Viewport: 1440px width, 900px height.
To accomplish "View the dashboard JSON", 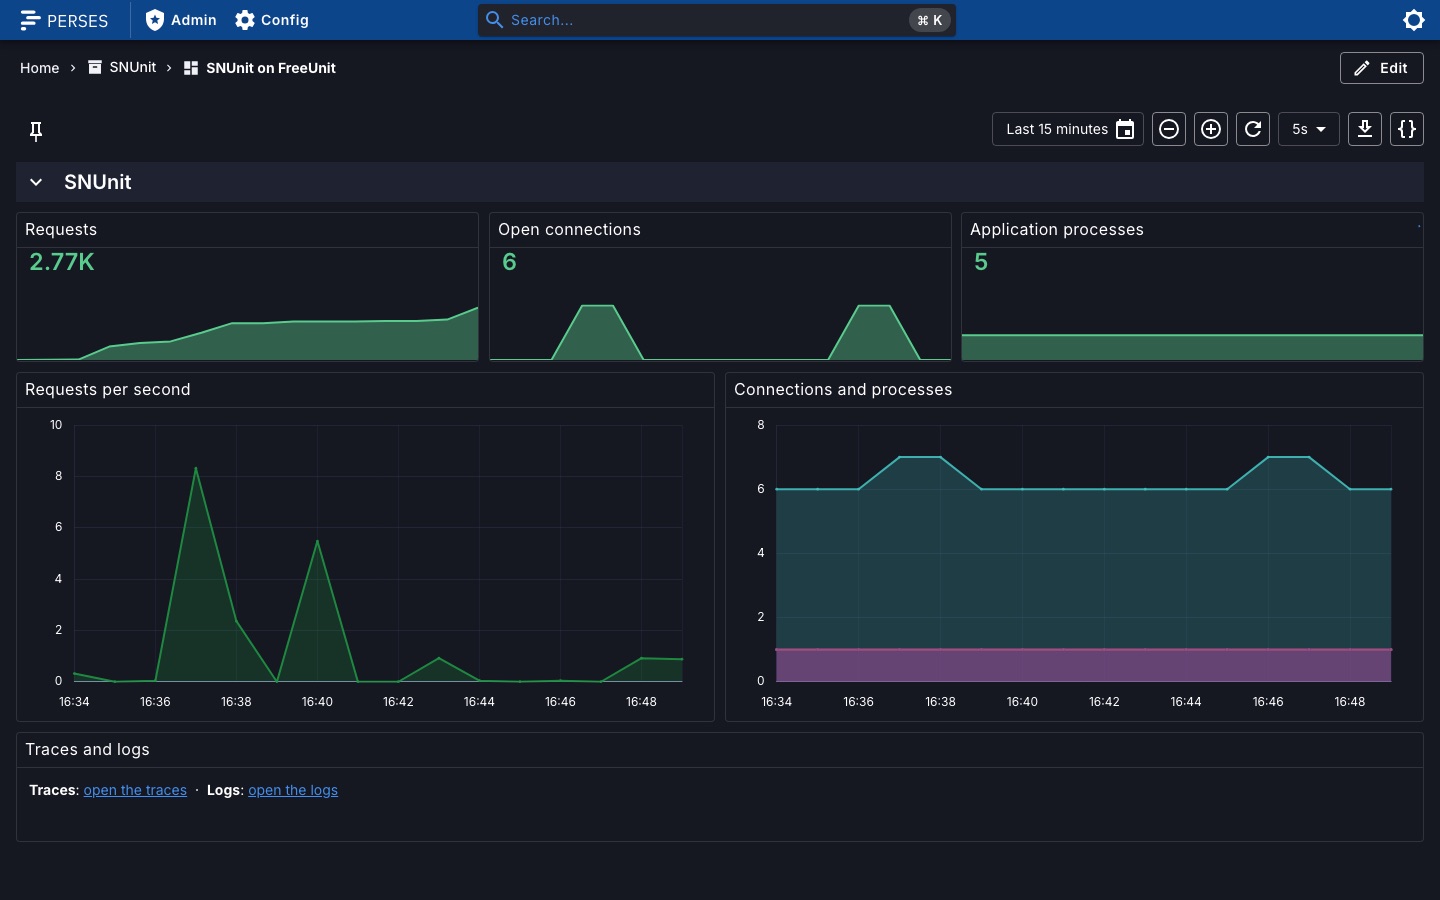I will coord(1407,129).
